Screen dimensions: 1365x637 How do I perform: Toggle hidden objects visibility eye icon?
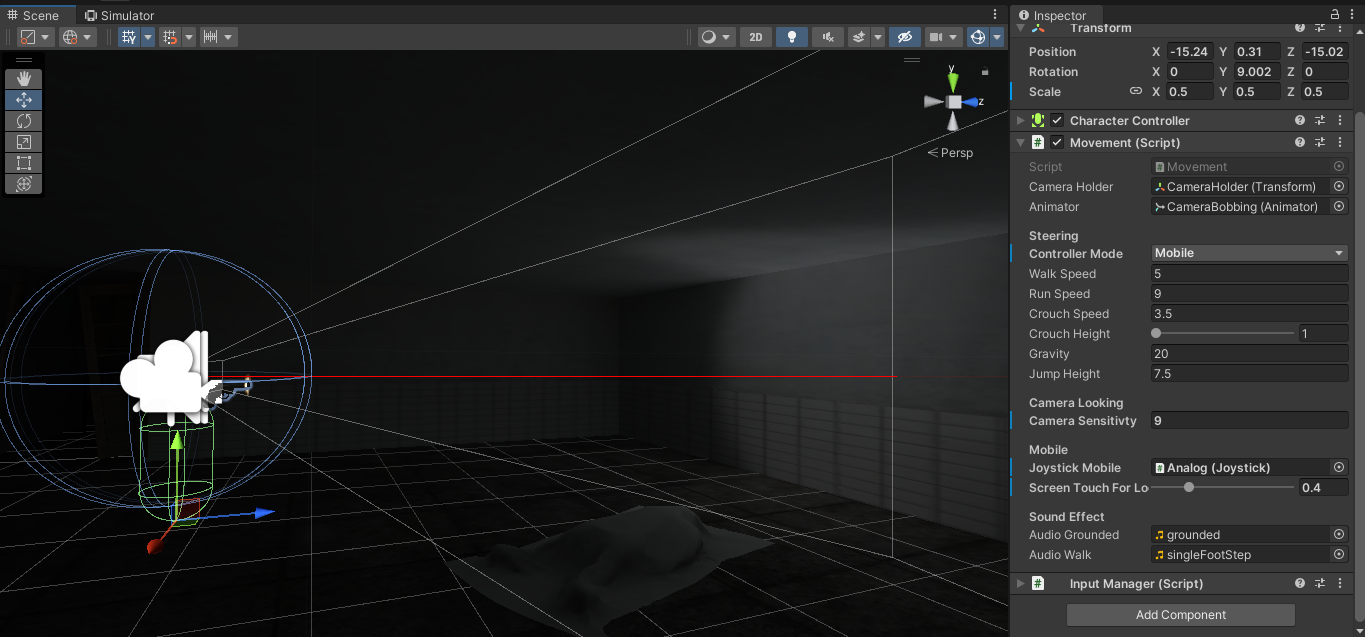point(904,37)
